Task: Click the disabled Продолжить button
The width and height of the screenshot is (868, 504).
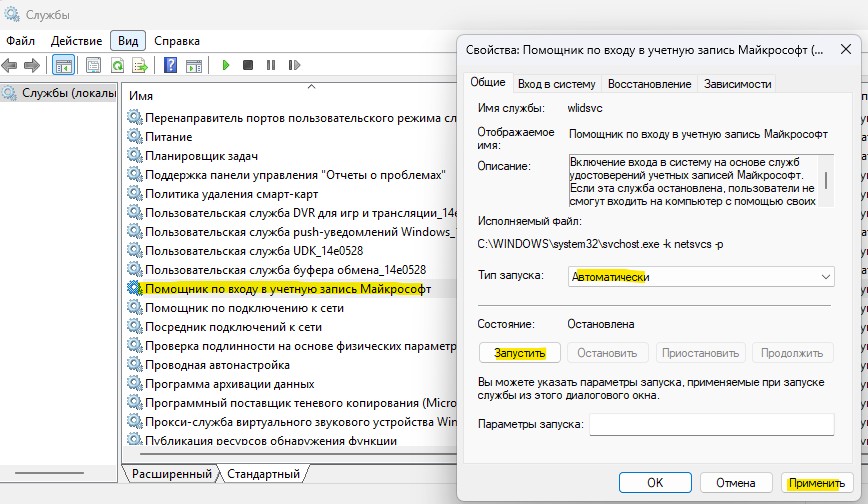Action: (x=792, y=353)
